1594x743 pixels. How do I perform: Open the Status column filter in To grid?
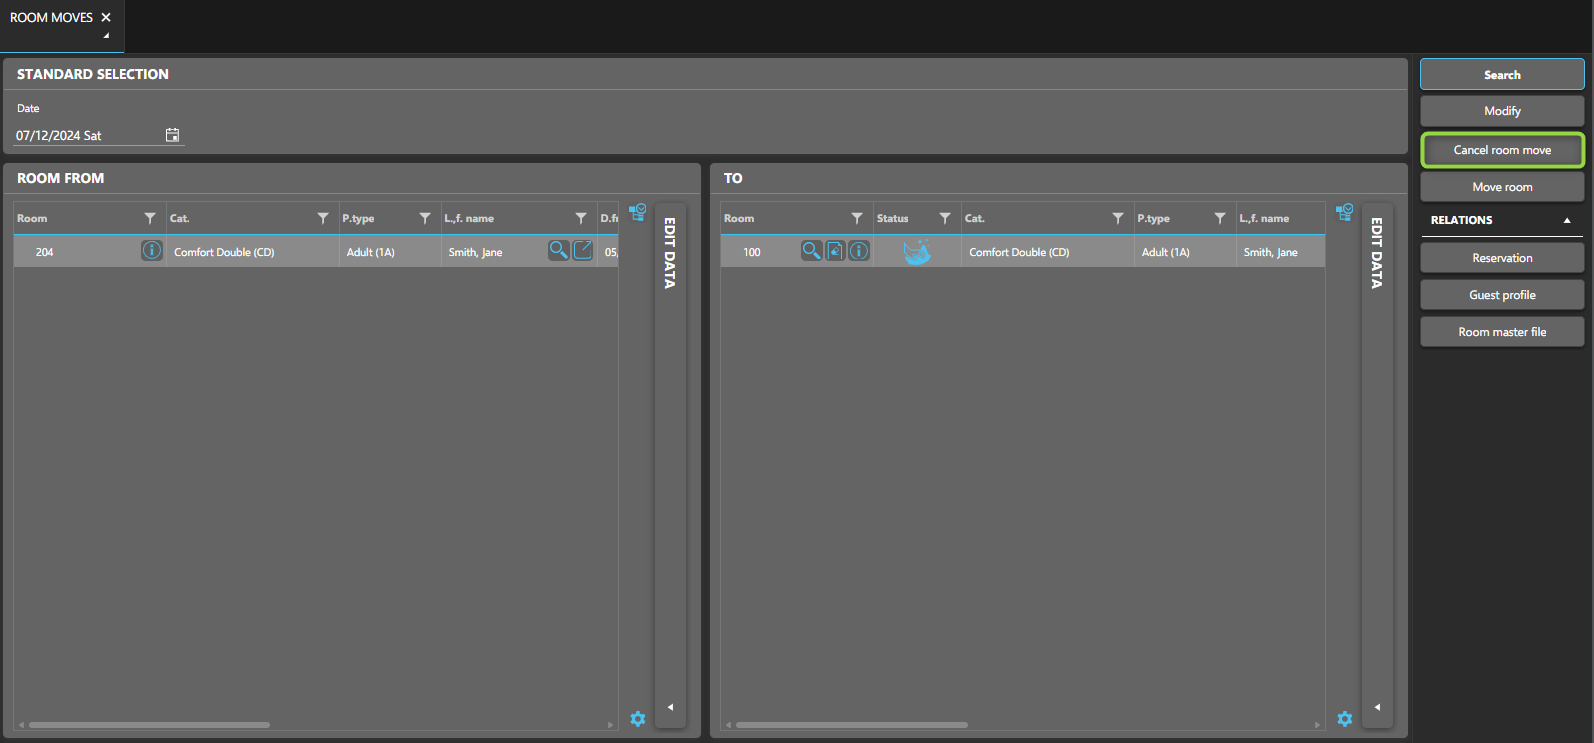945,218
